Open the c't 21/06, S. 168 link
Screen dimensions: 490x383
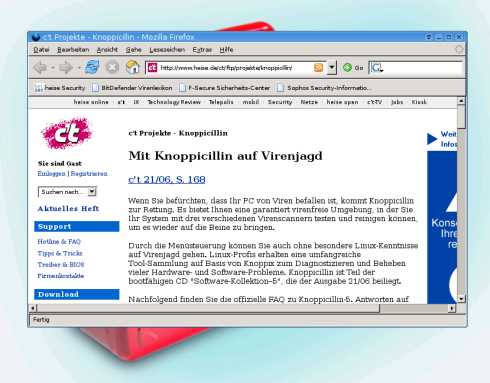167,179
